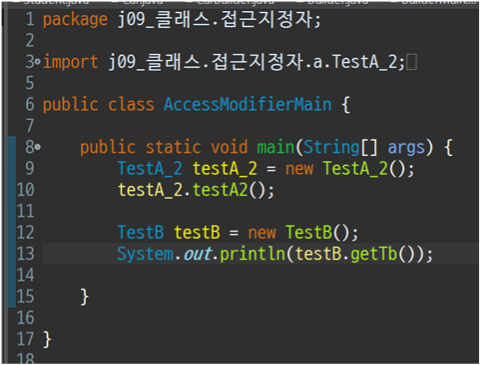Image resolution: width=480 pixels, height=365 pixels.
Task: Click the args parameter name
Action: pos(406,147)
